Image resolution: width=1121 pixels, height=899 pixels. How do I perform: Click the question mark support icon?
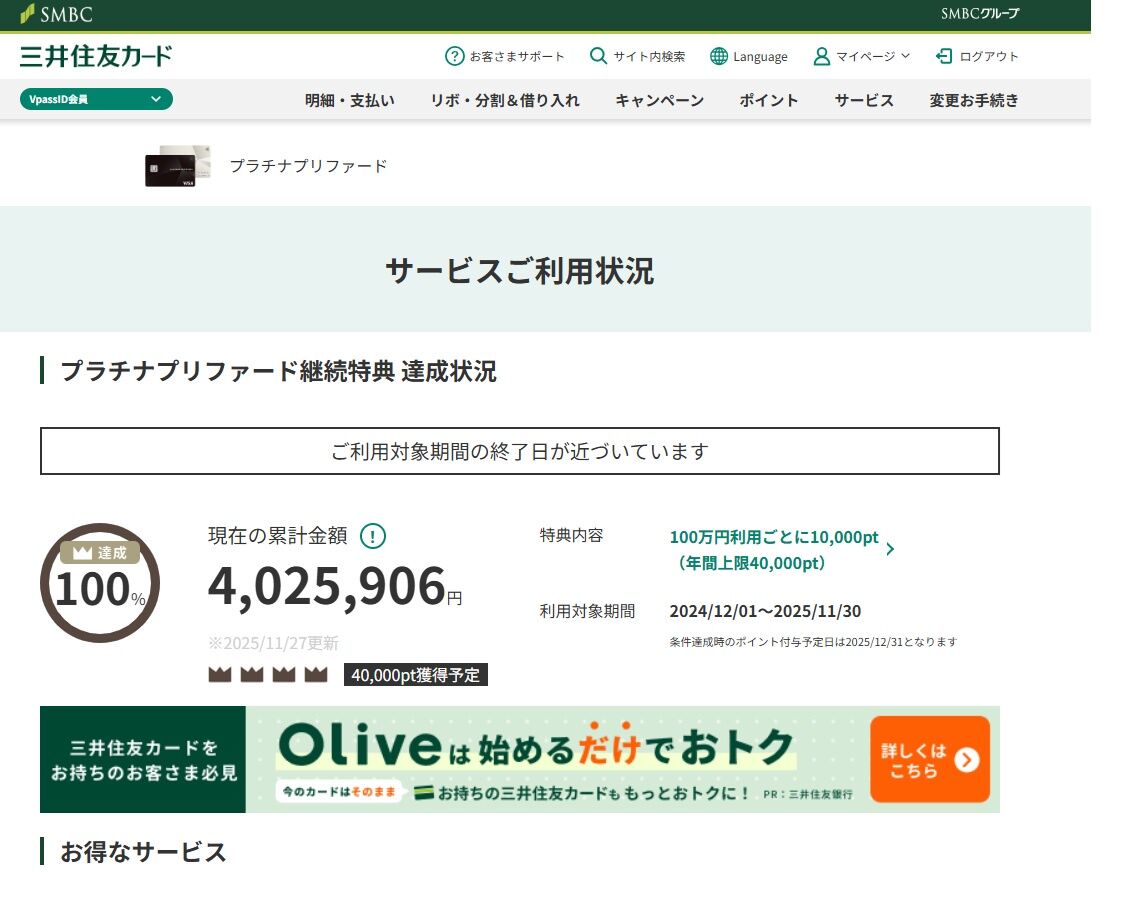coord(454,56)
